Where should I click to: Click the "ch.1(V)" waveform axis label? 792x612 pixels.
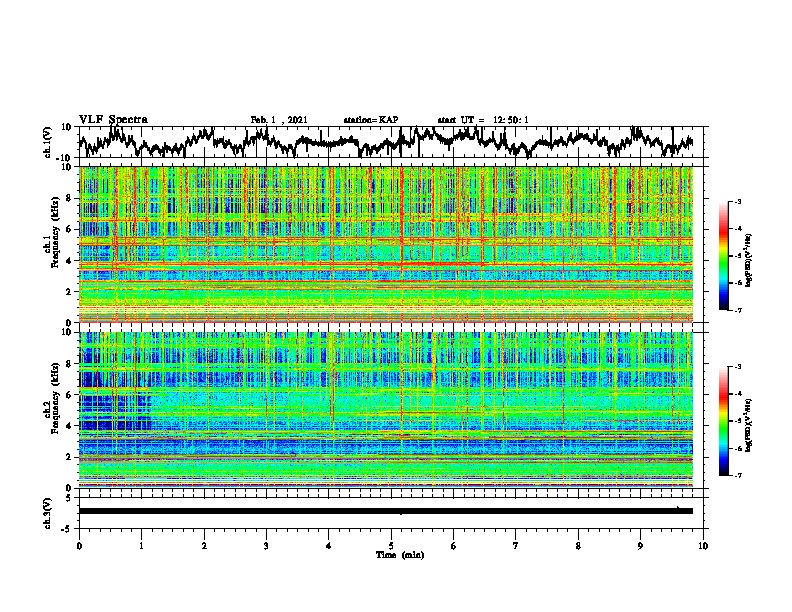pyautogui.click(x=48, y=142)
